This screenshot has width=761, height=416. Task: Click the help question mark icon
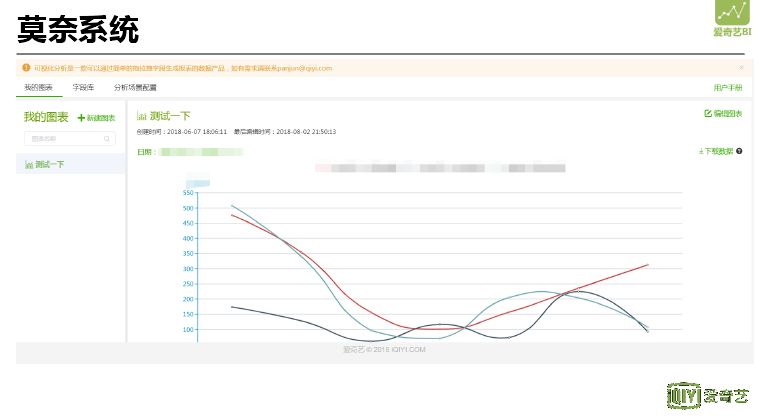point(739,151)
